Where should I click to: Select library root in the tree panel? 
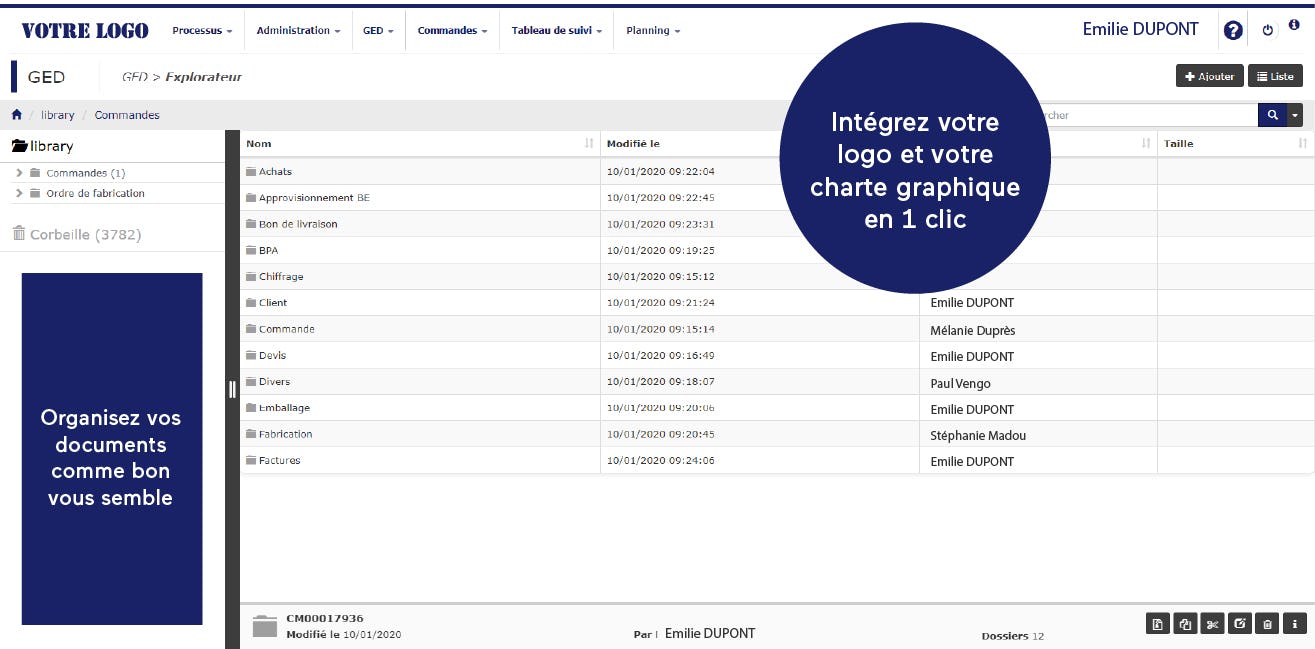pos(51,146)
